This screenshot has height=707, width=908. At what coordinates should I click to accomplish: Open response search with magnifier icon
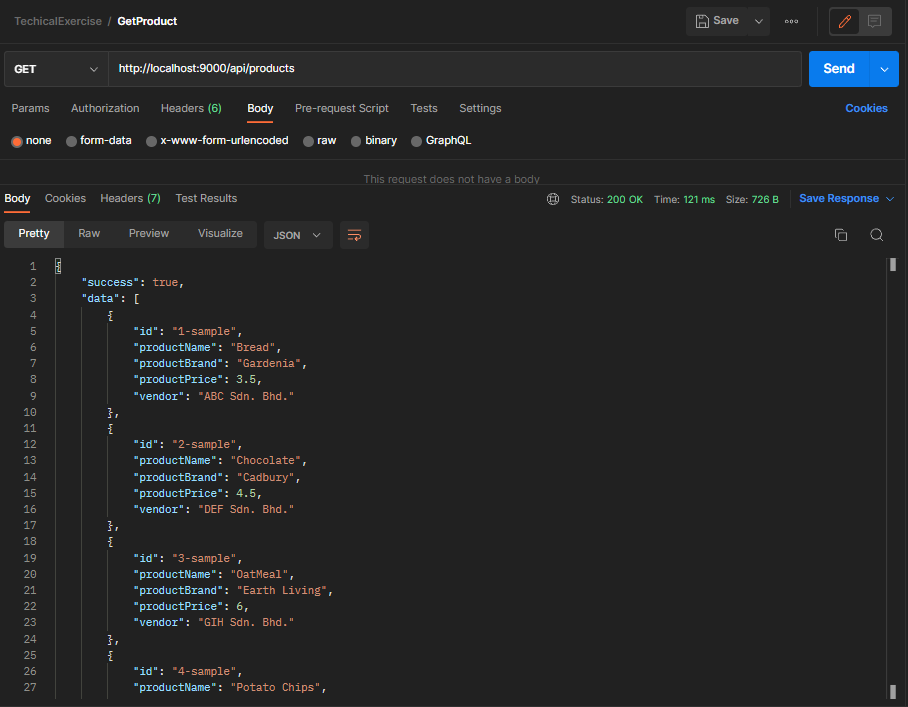pos(877,234)
